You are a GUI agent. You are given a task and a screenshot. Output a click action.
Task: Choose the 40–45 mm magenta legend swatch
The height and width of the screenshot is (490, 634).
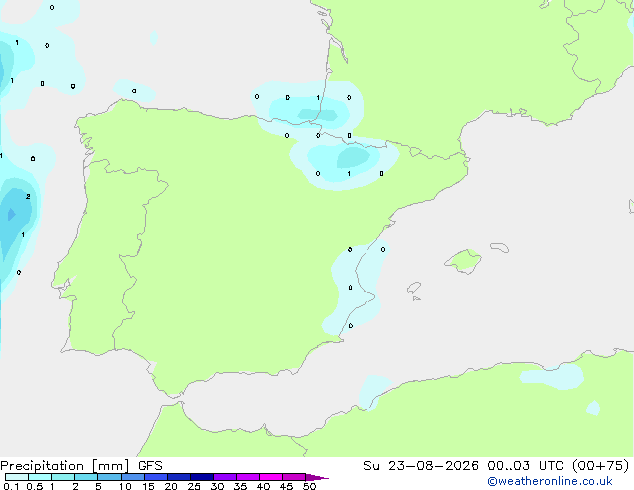271,477
